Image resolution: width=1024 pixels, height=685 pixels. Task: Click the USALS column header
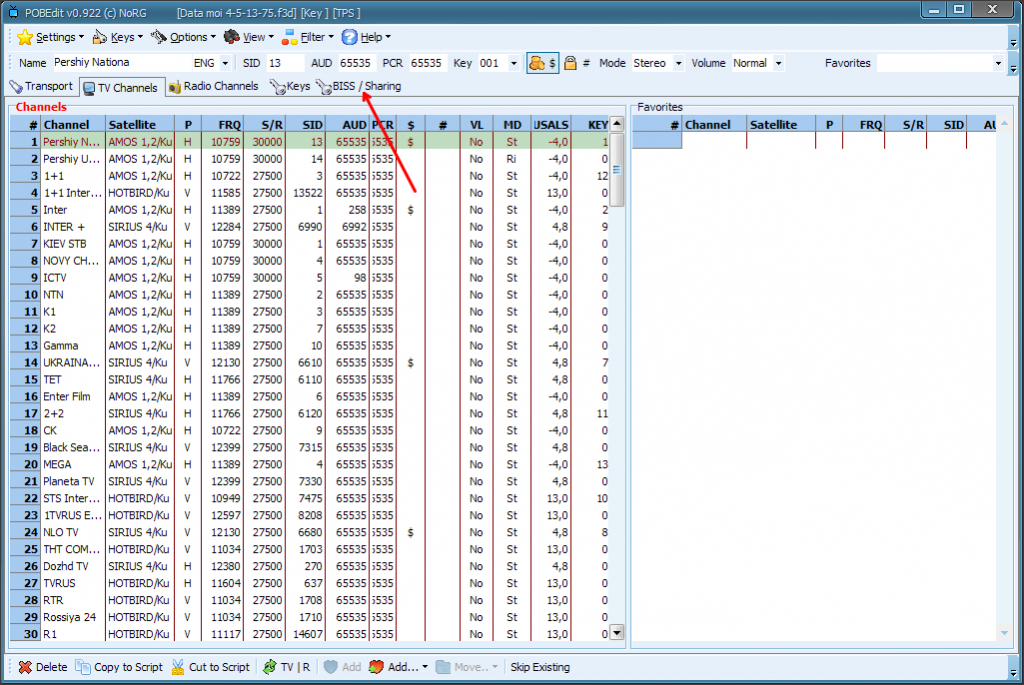coord(551,124)
